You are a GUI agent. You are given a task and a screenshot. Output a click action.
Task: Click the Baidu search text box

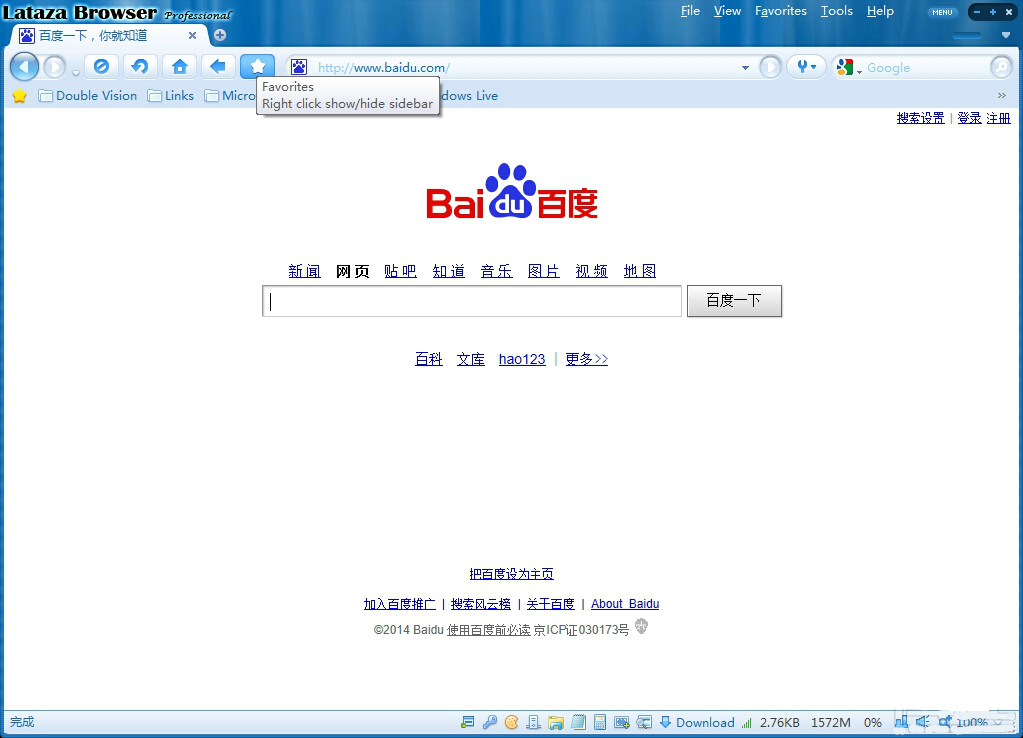[x=472, y=301]
